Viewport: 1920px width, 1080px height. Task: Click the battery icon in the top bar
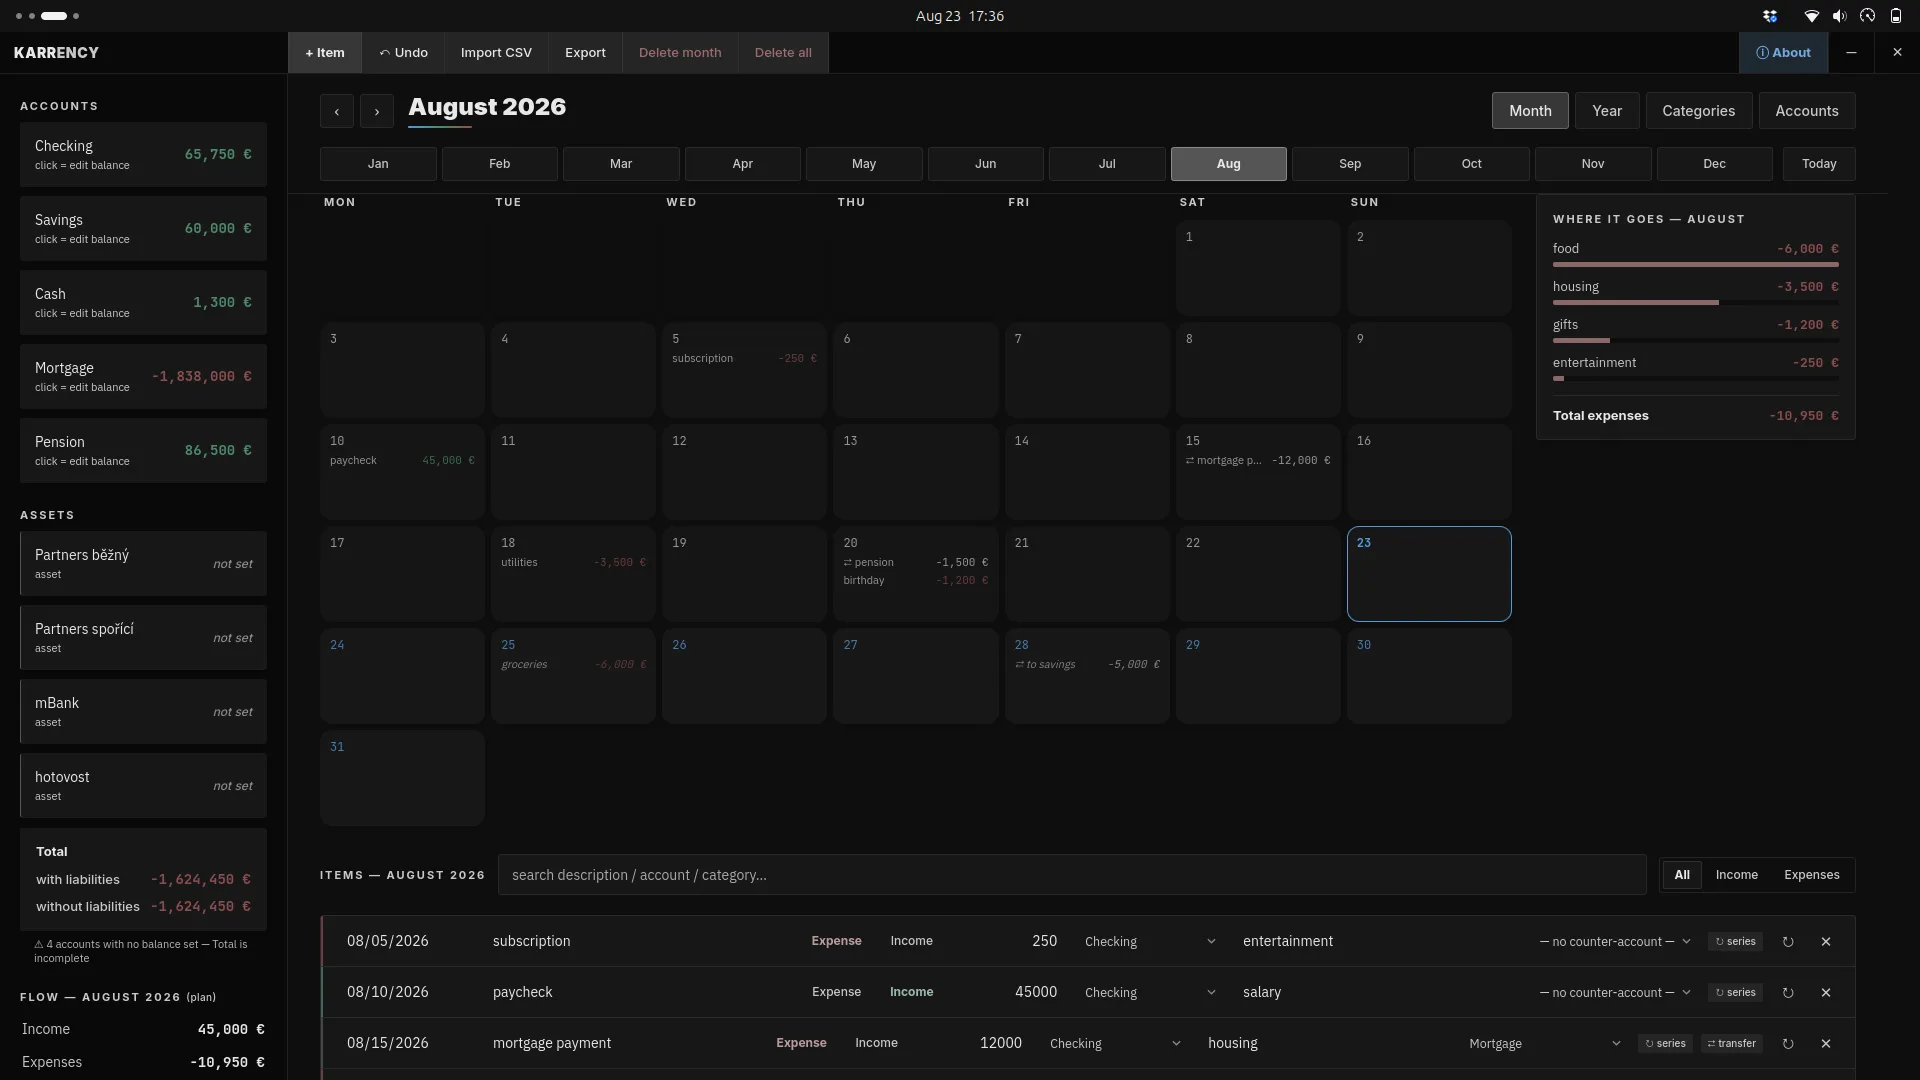pyautogui.click(x=1895, y=16)
